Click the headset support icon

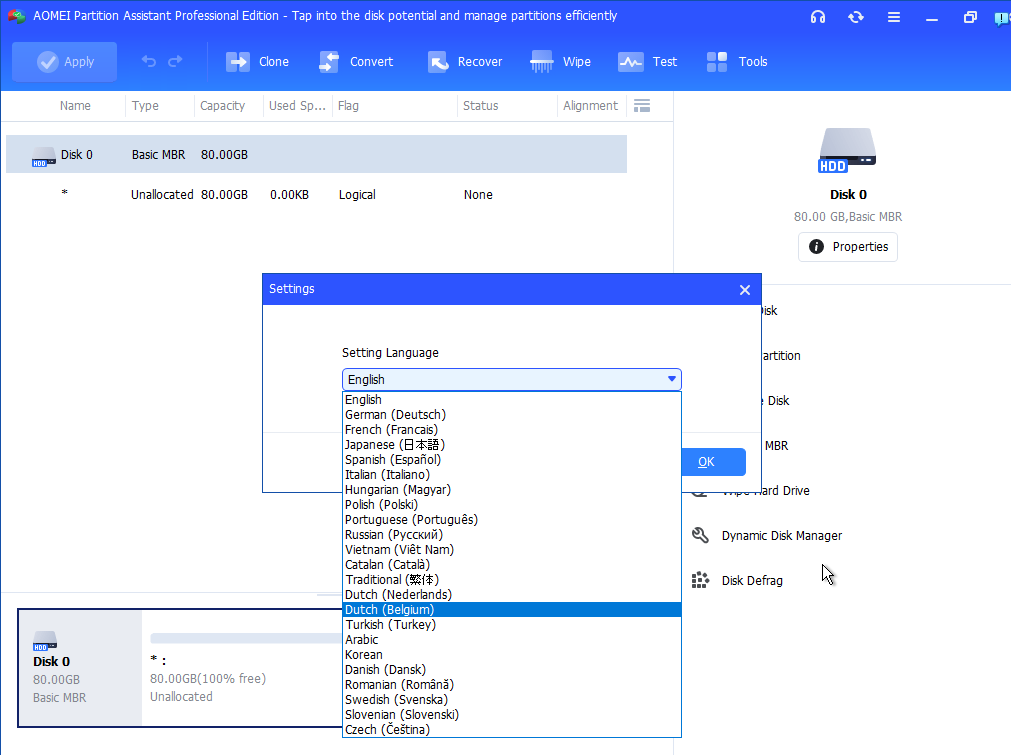point(818,17)
